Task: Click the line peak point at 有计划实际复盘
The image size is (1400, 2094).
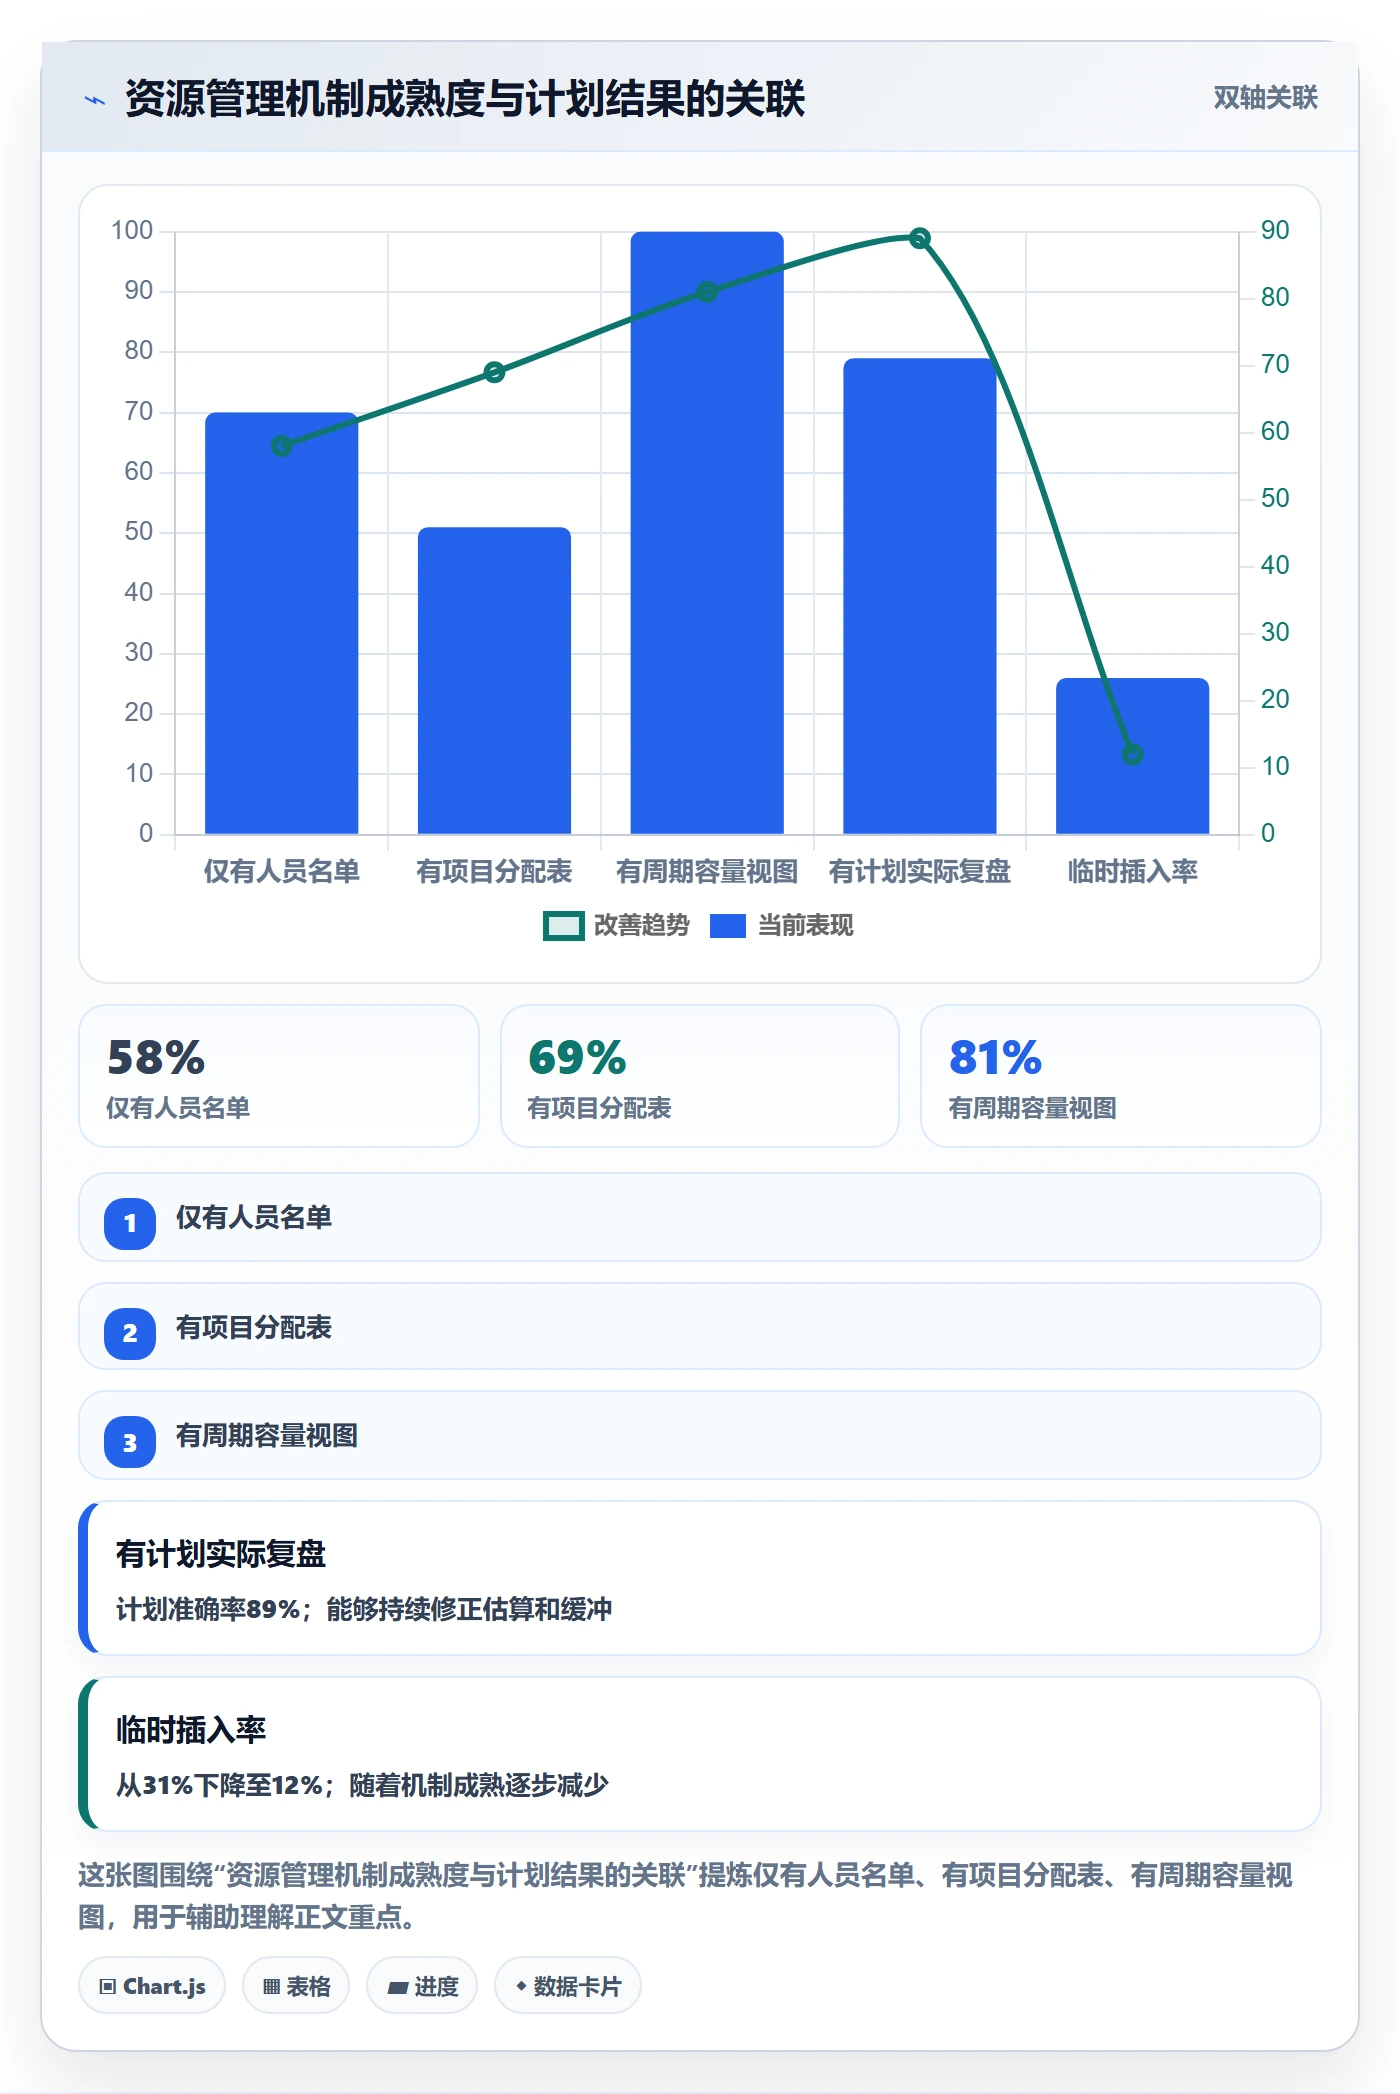Action: coord(920,238)
